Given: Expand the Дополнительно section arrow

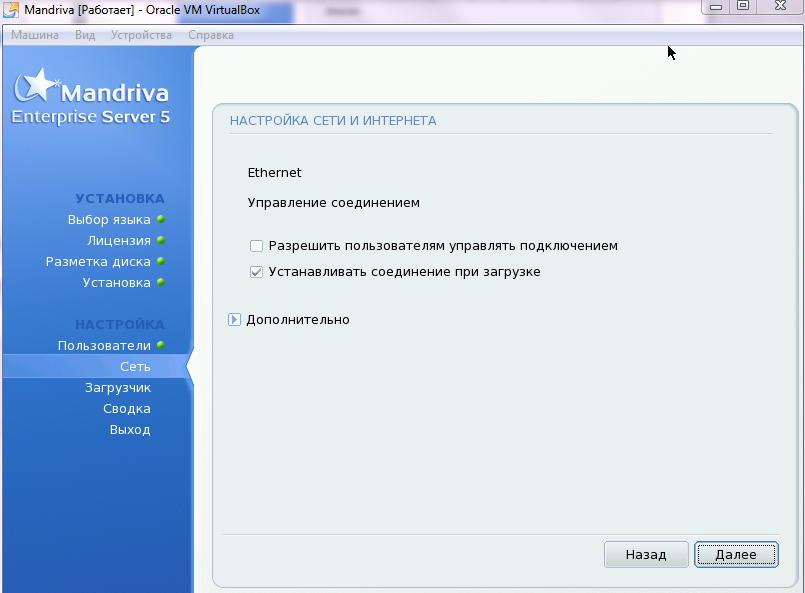Looking at the screenshot, I should (x=234, y=320).
